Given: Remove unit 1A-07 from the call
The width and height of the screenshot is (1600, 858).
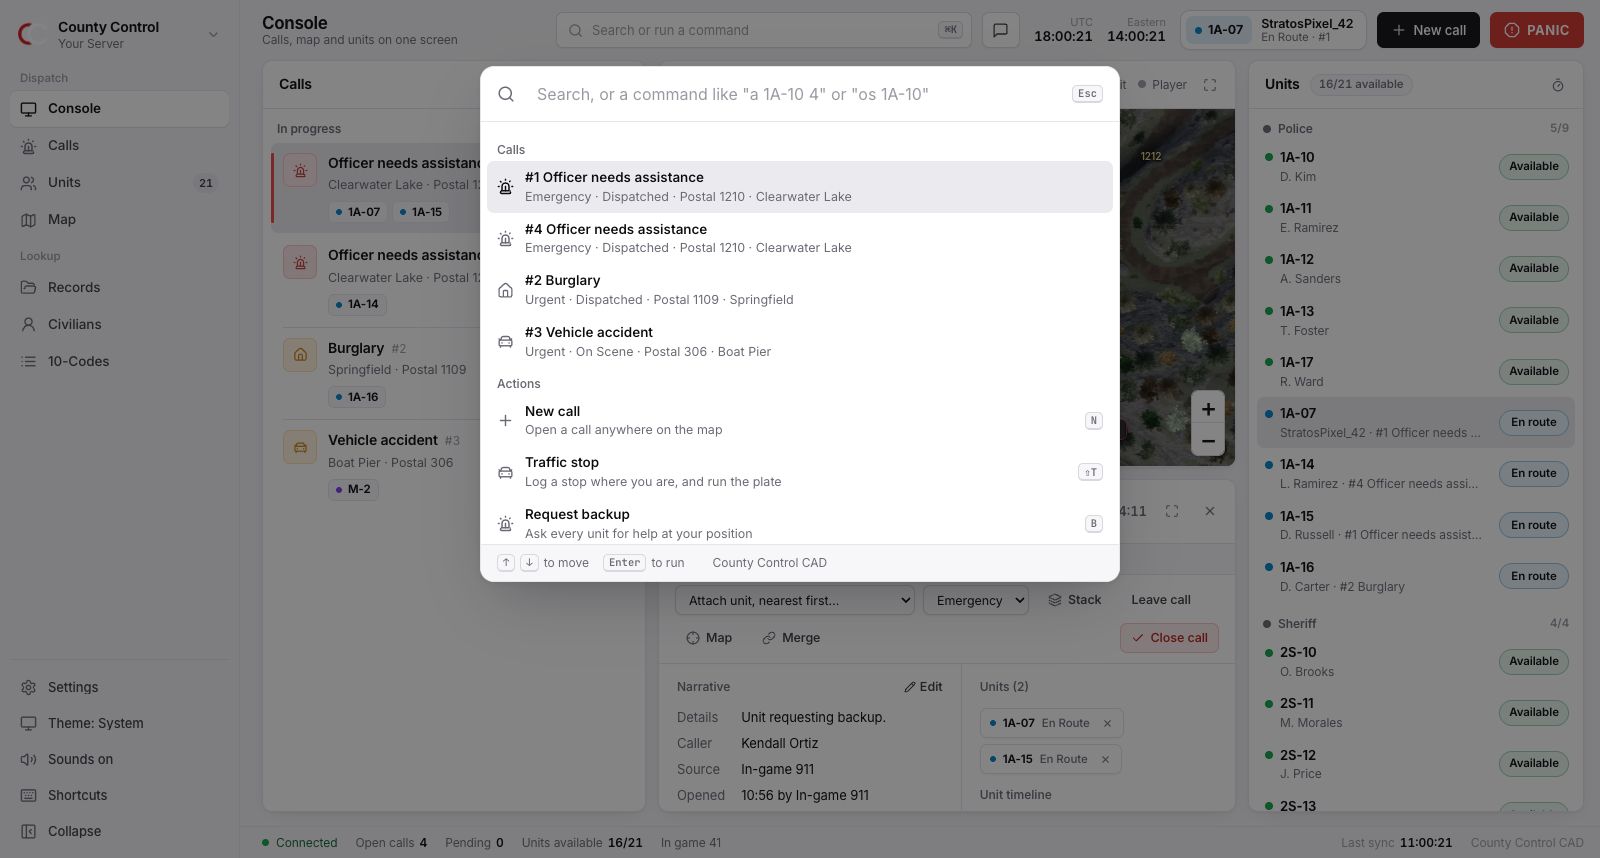Looking at the screenshot, I should coord(1107,723).
